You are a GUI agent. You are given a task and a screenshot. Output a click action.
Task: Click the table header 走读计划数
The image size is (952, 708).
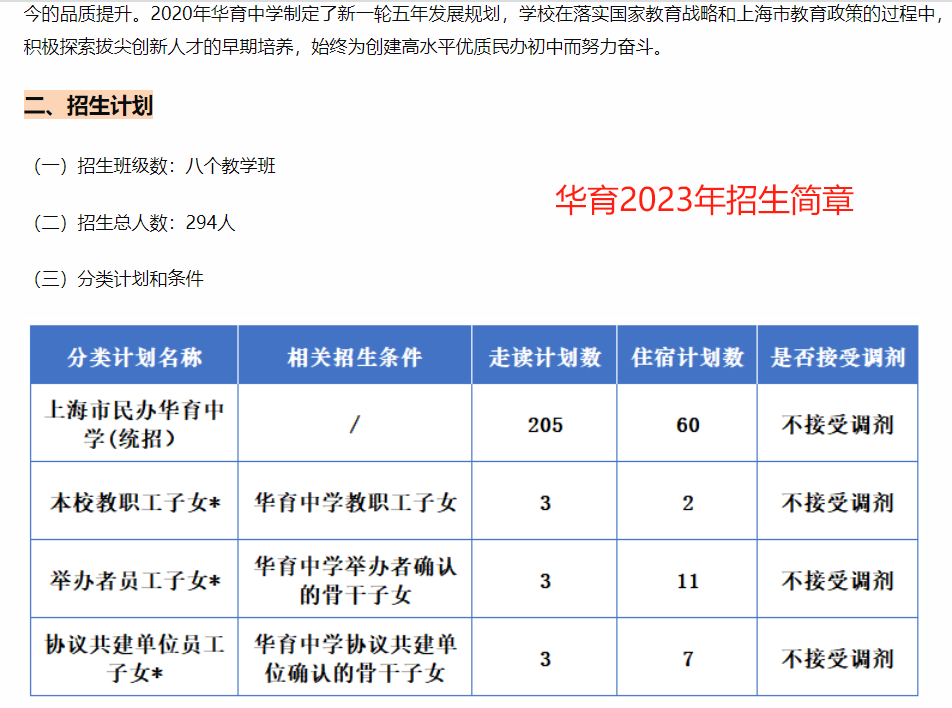click(x=545, y=356)
